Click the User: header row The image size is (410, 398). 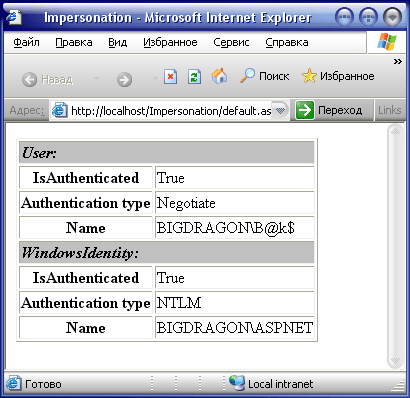[167, 152]
